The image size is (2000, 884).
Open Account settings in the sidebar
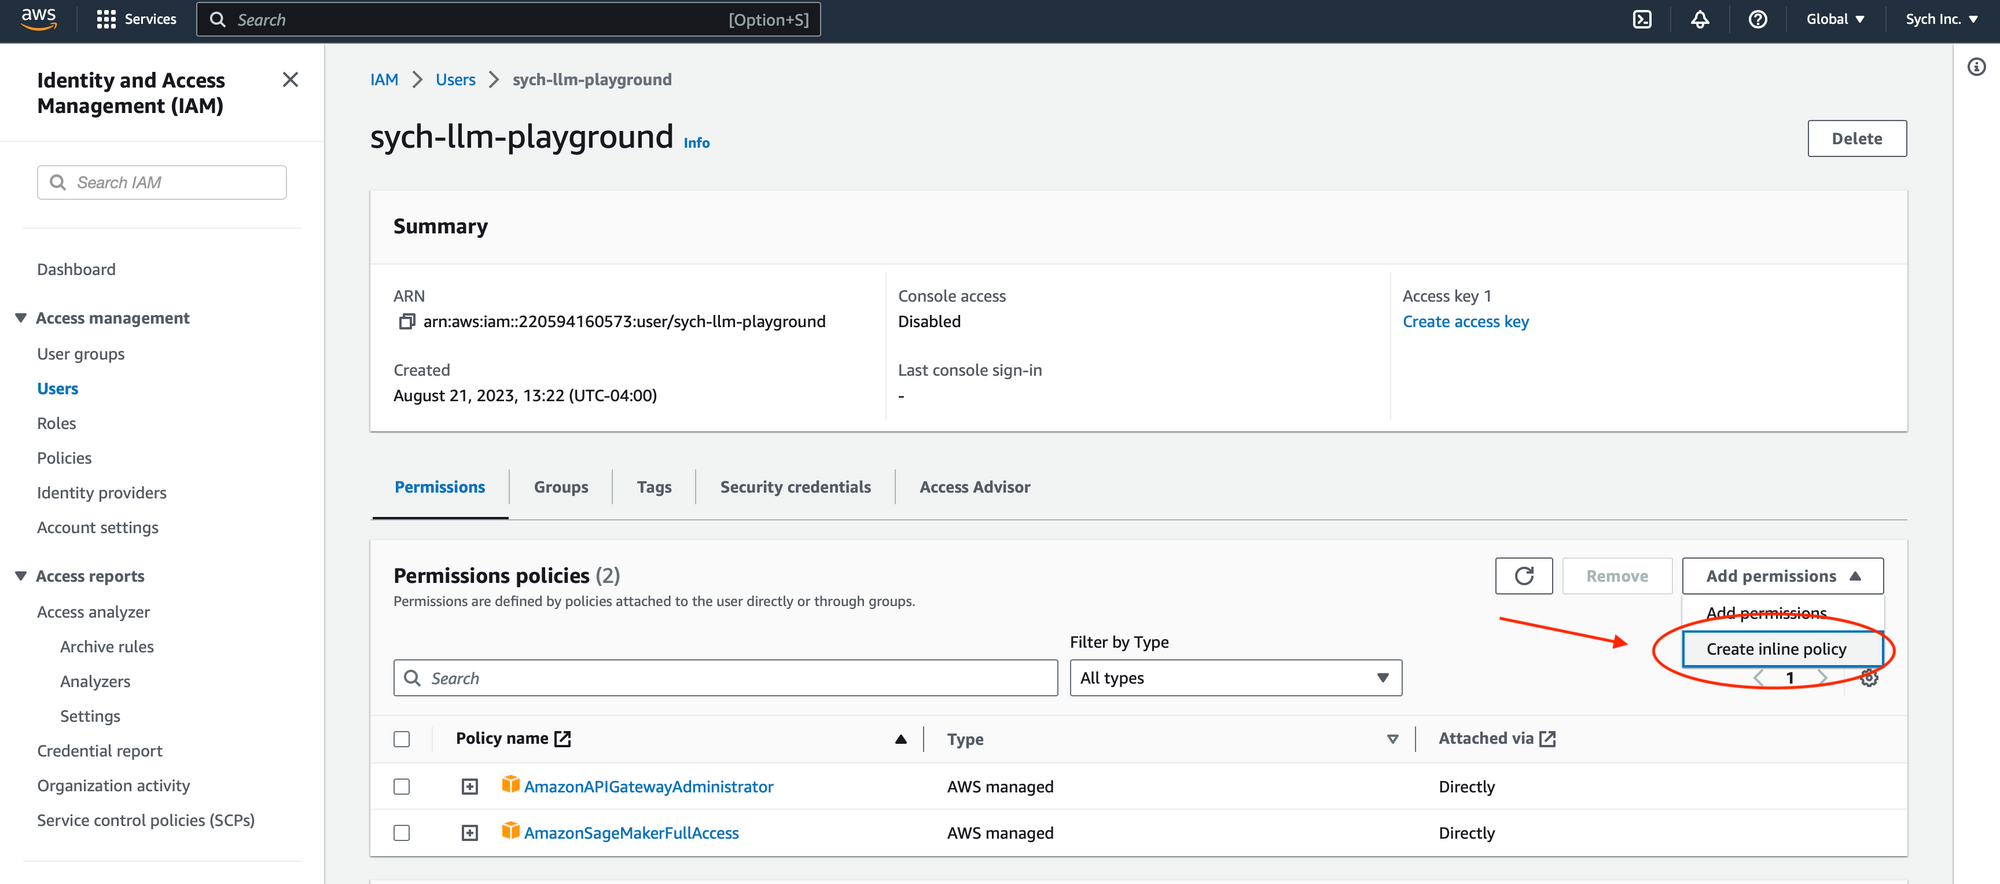[x=98, y=527]
